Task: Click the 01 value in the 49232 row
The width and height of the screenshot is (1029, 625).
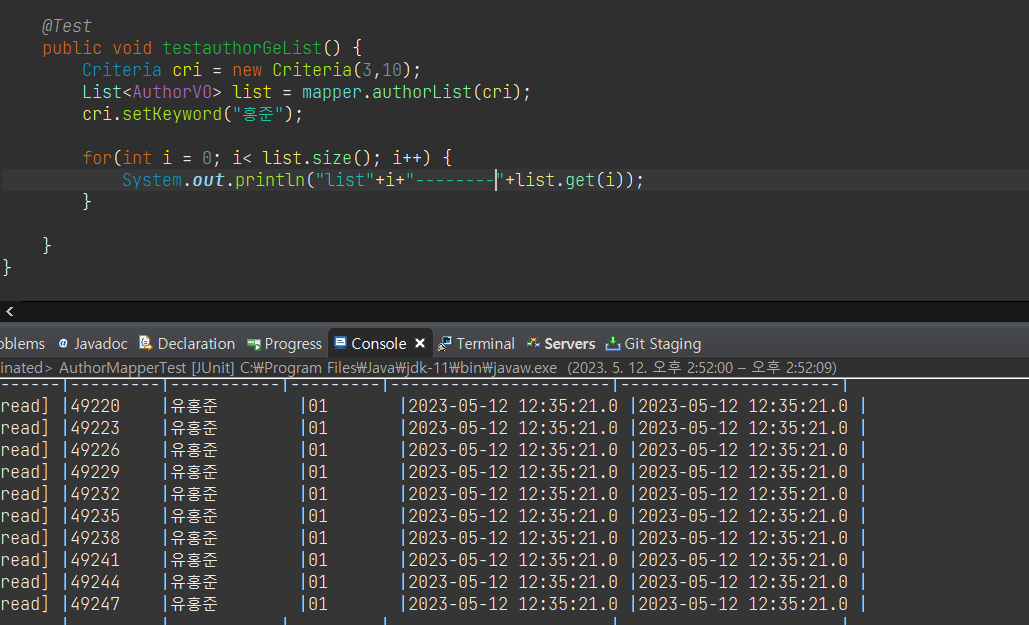Action: [x=318, y=494]
